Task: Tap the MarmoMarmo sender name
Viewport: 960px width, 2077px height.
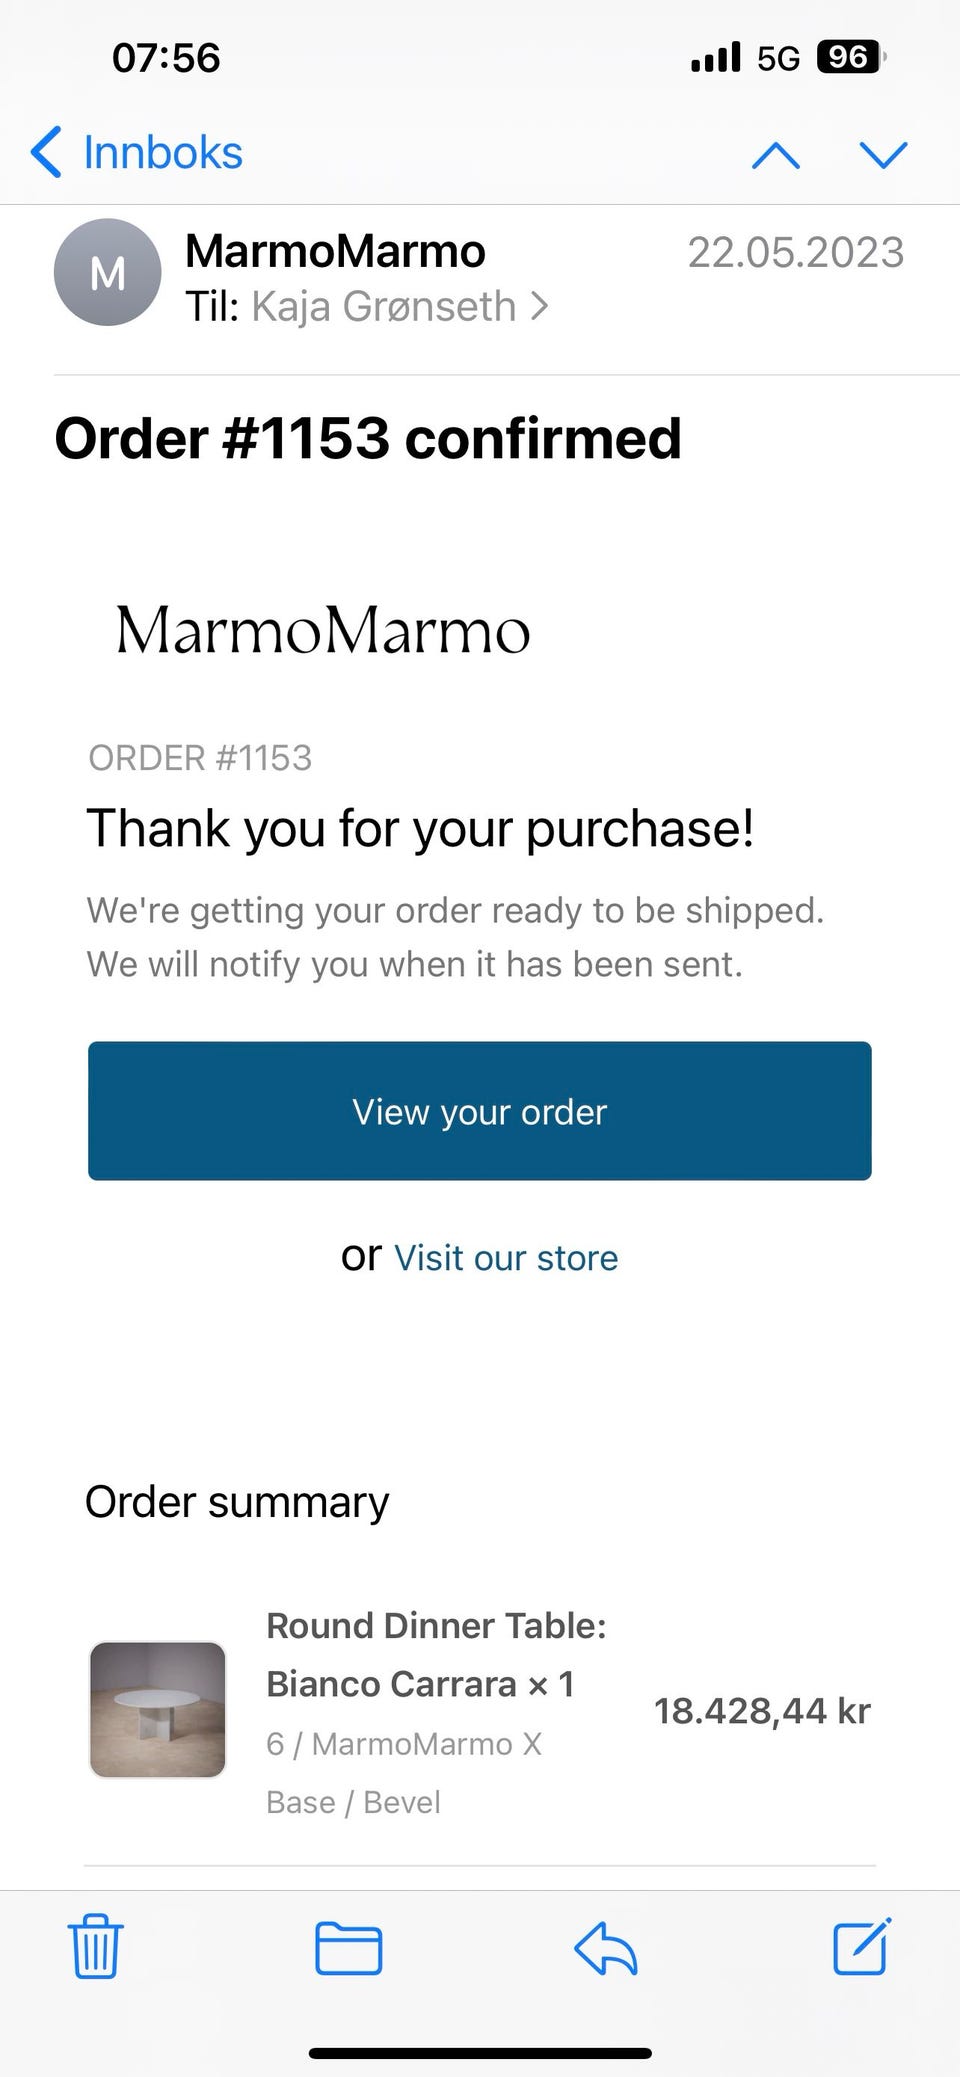Action: (335, 251)
